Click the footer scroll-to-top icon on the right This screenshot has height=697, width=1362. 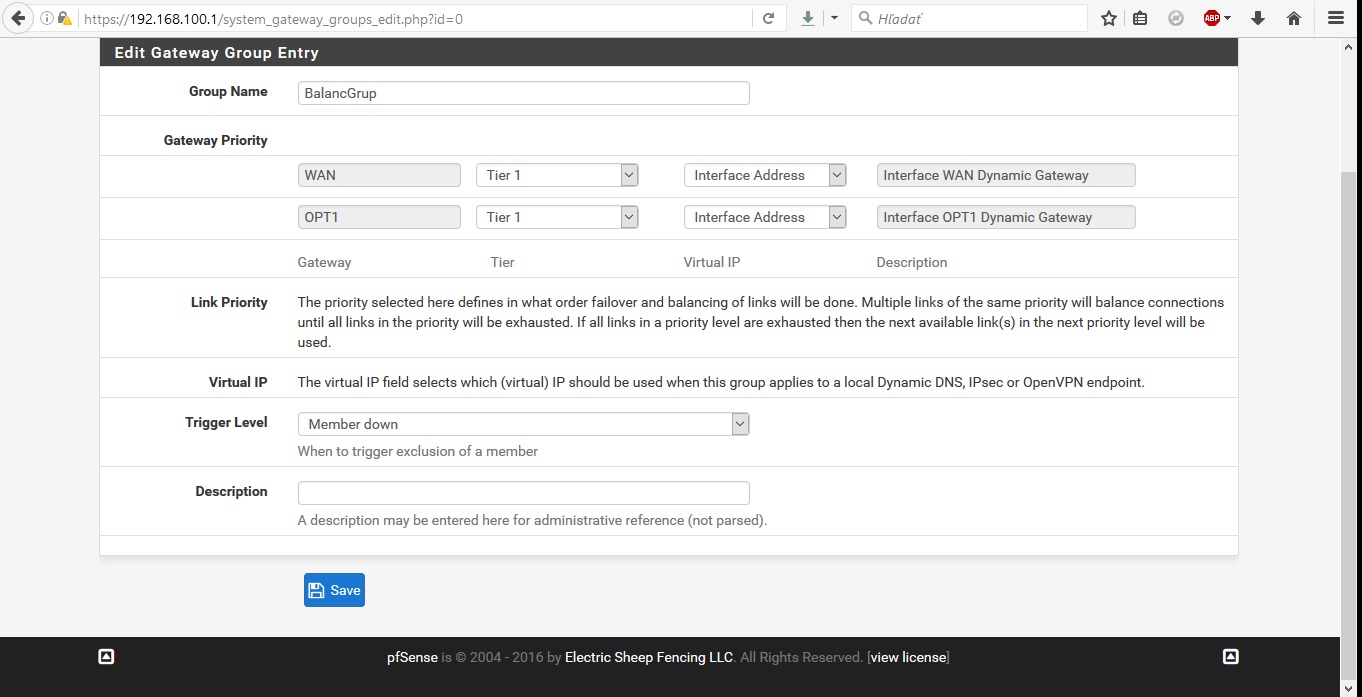[1231, 657]
